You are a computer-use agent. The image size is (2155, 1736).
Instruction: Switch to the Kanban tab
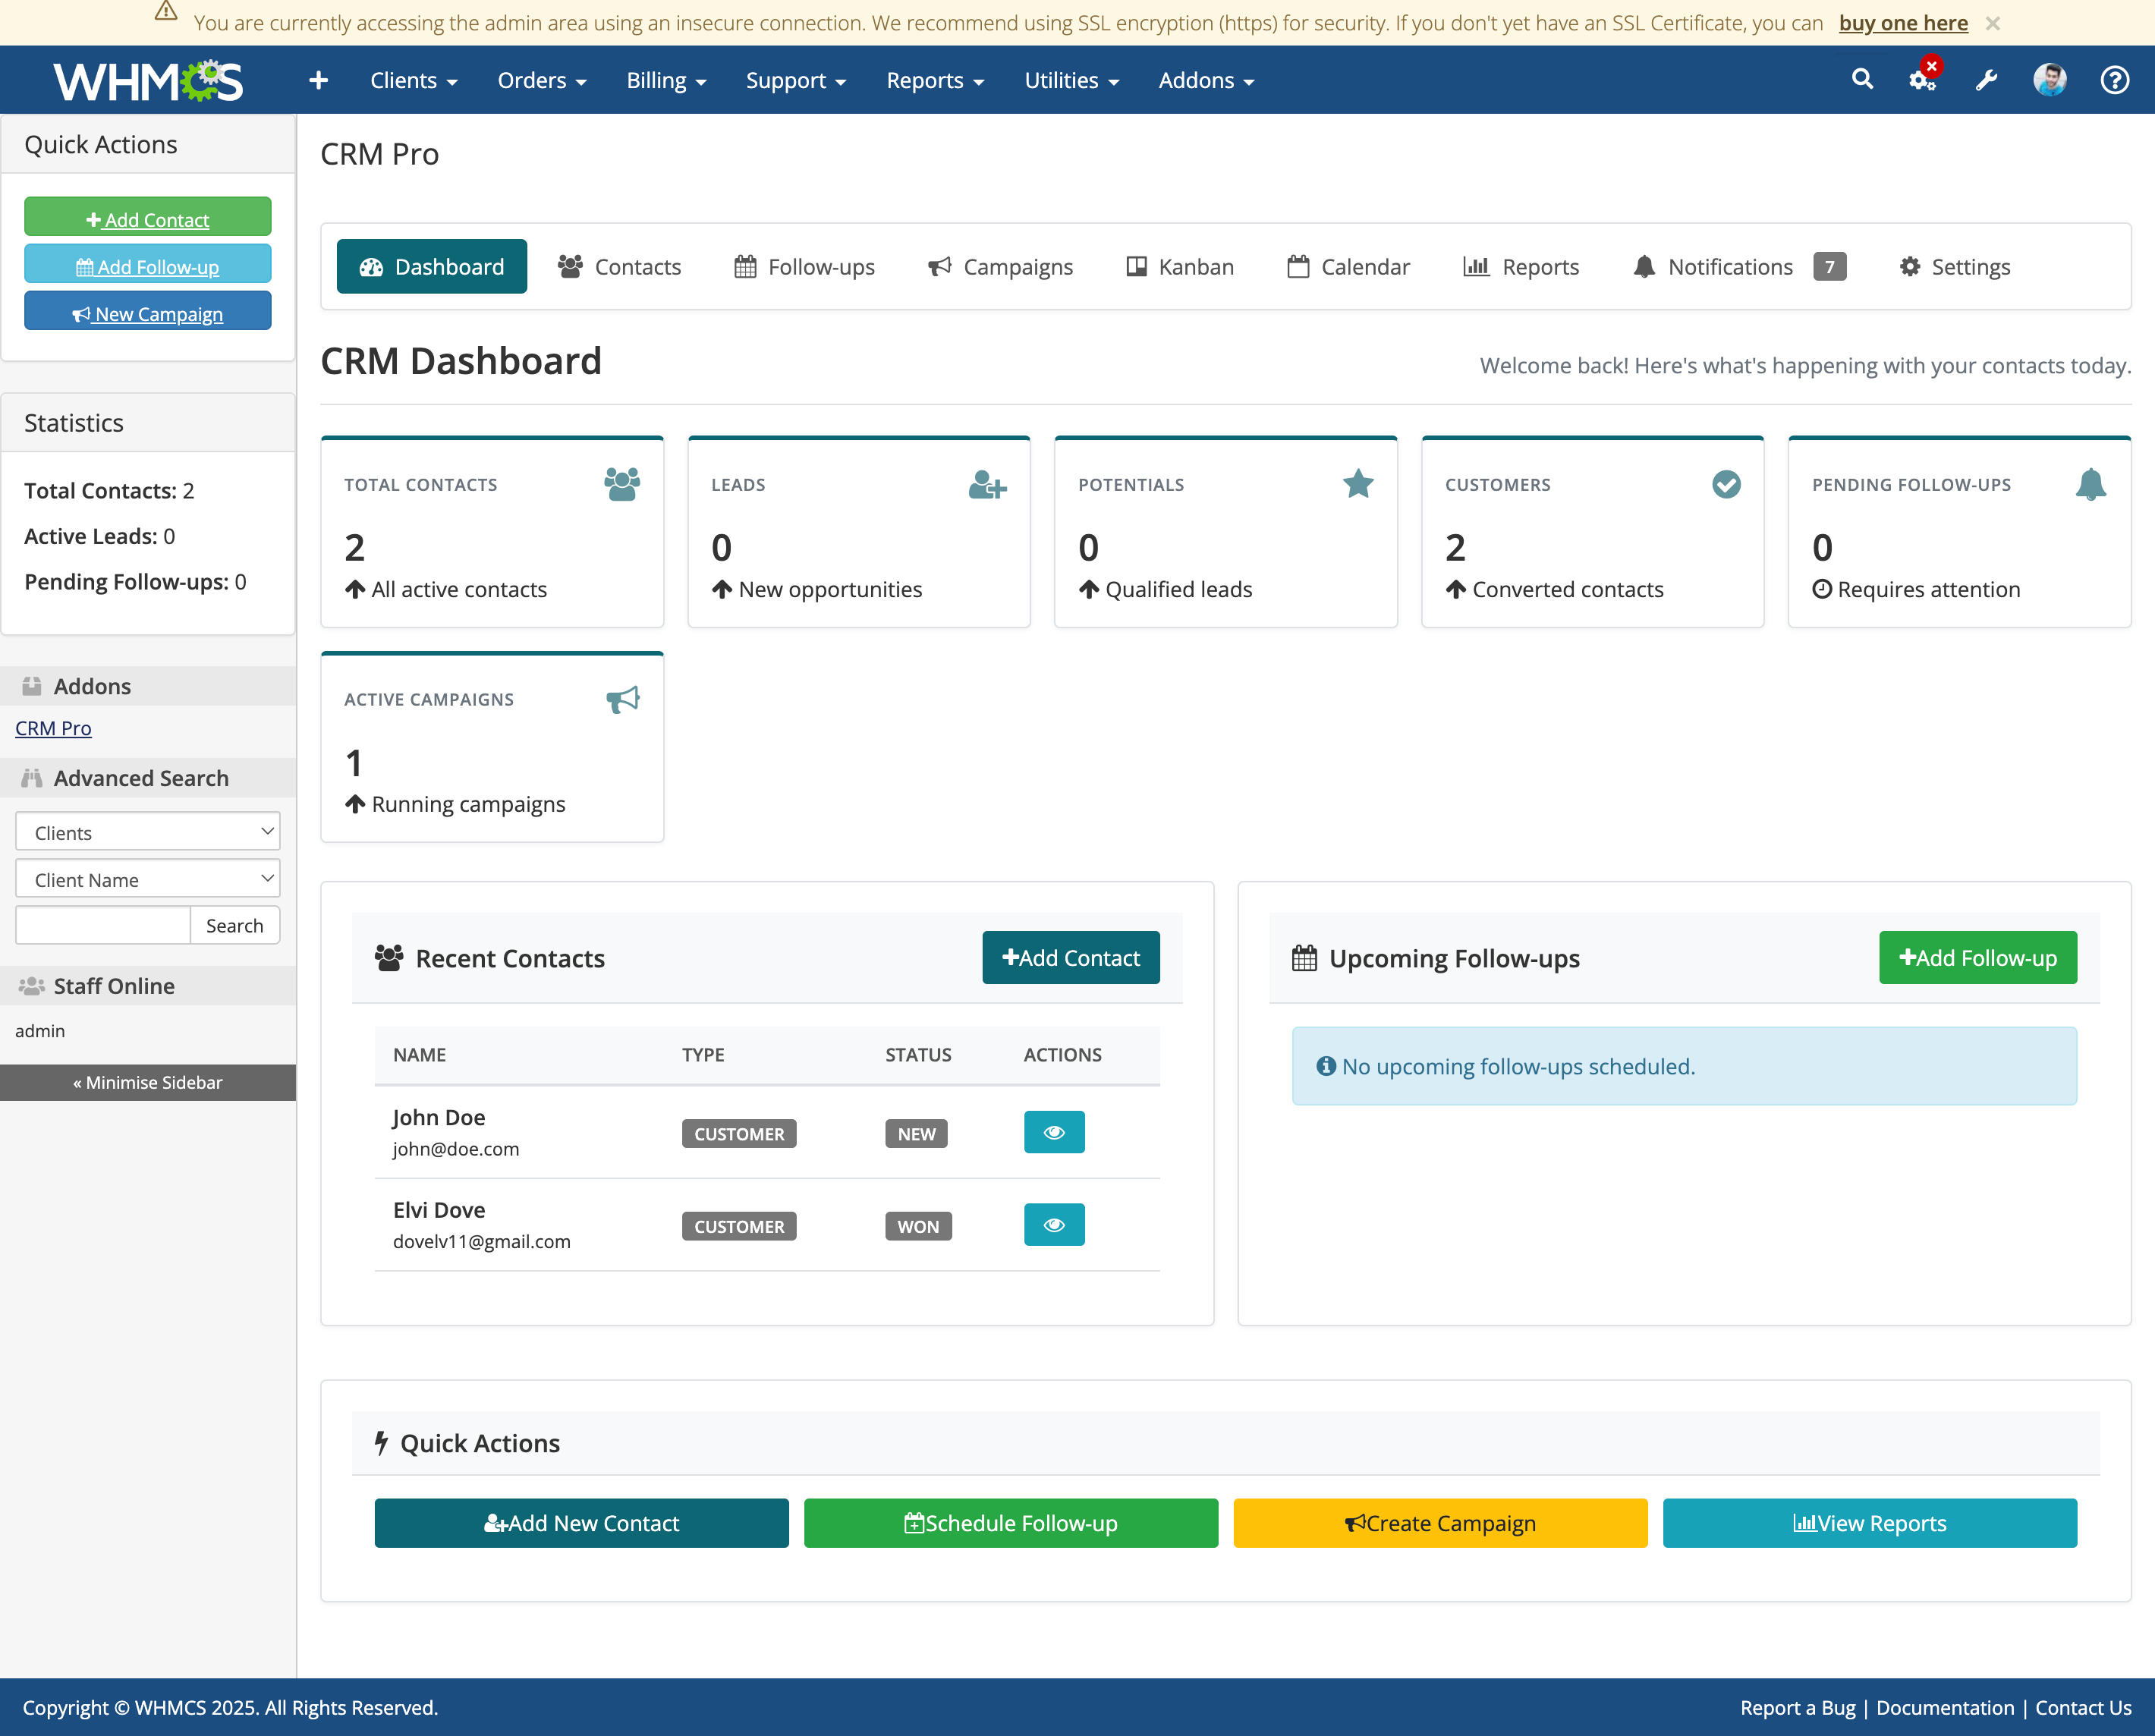pyautogui.click(x=1180, y=266)
